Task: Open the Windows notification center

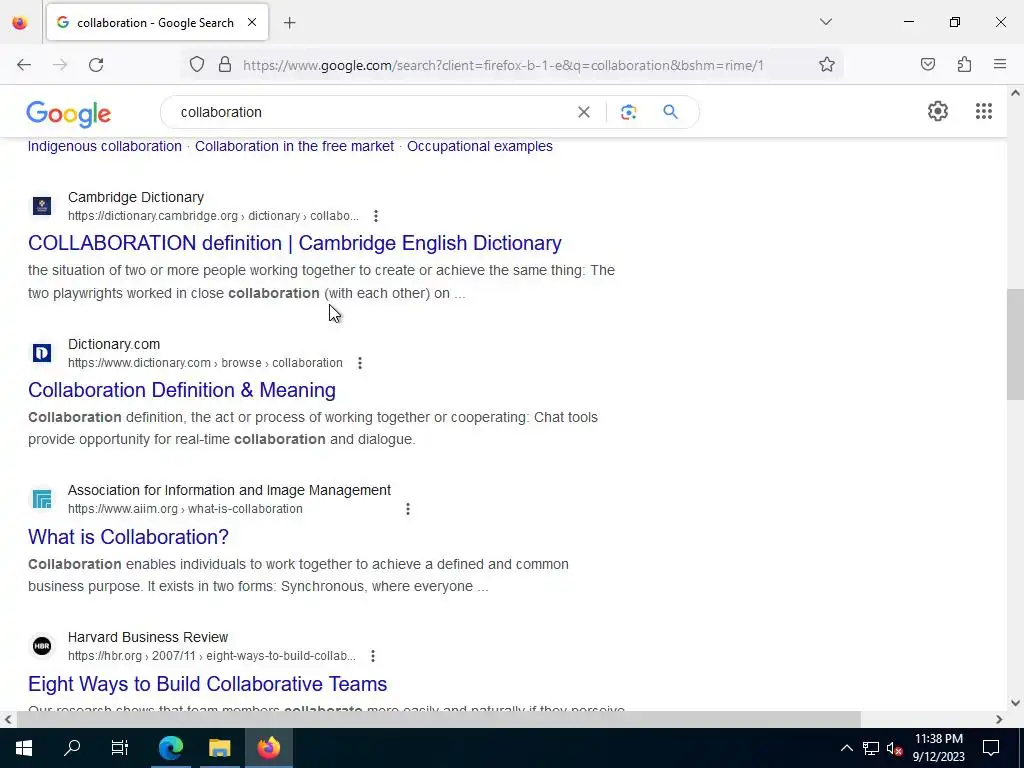Action: (991, 748)
